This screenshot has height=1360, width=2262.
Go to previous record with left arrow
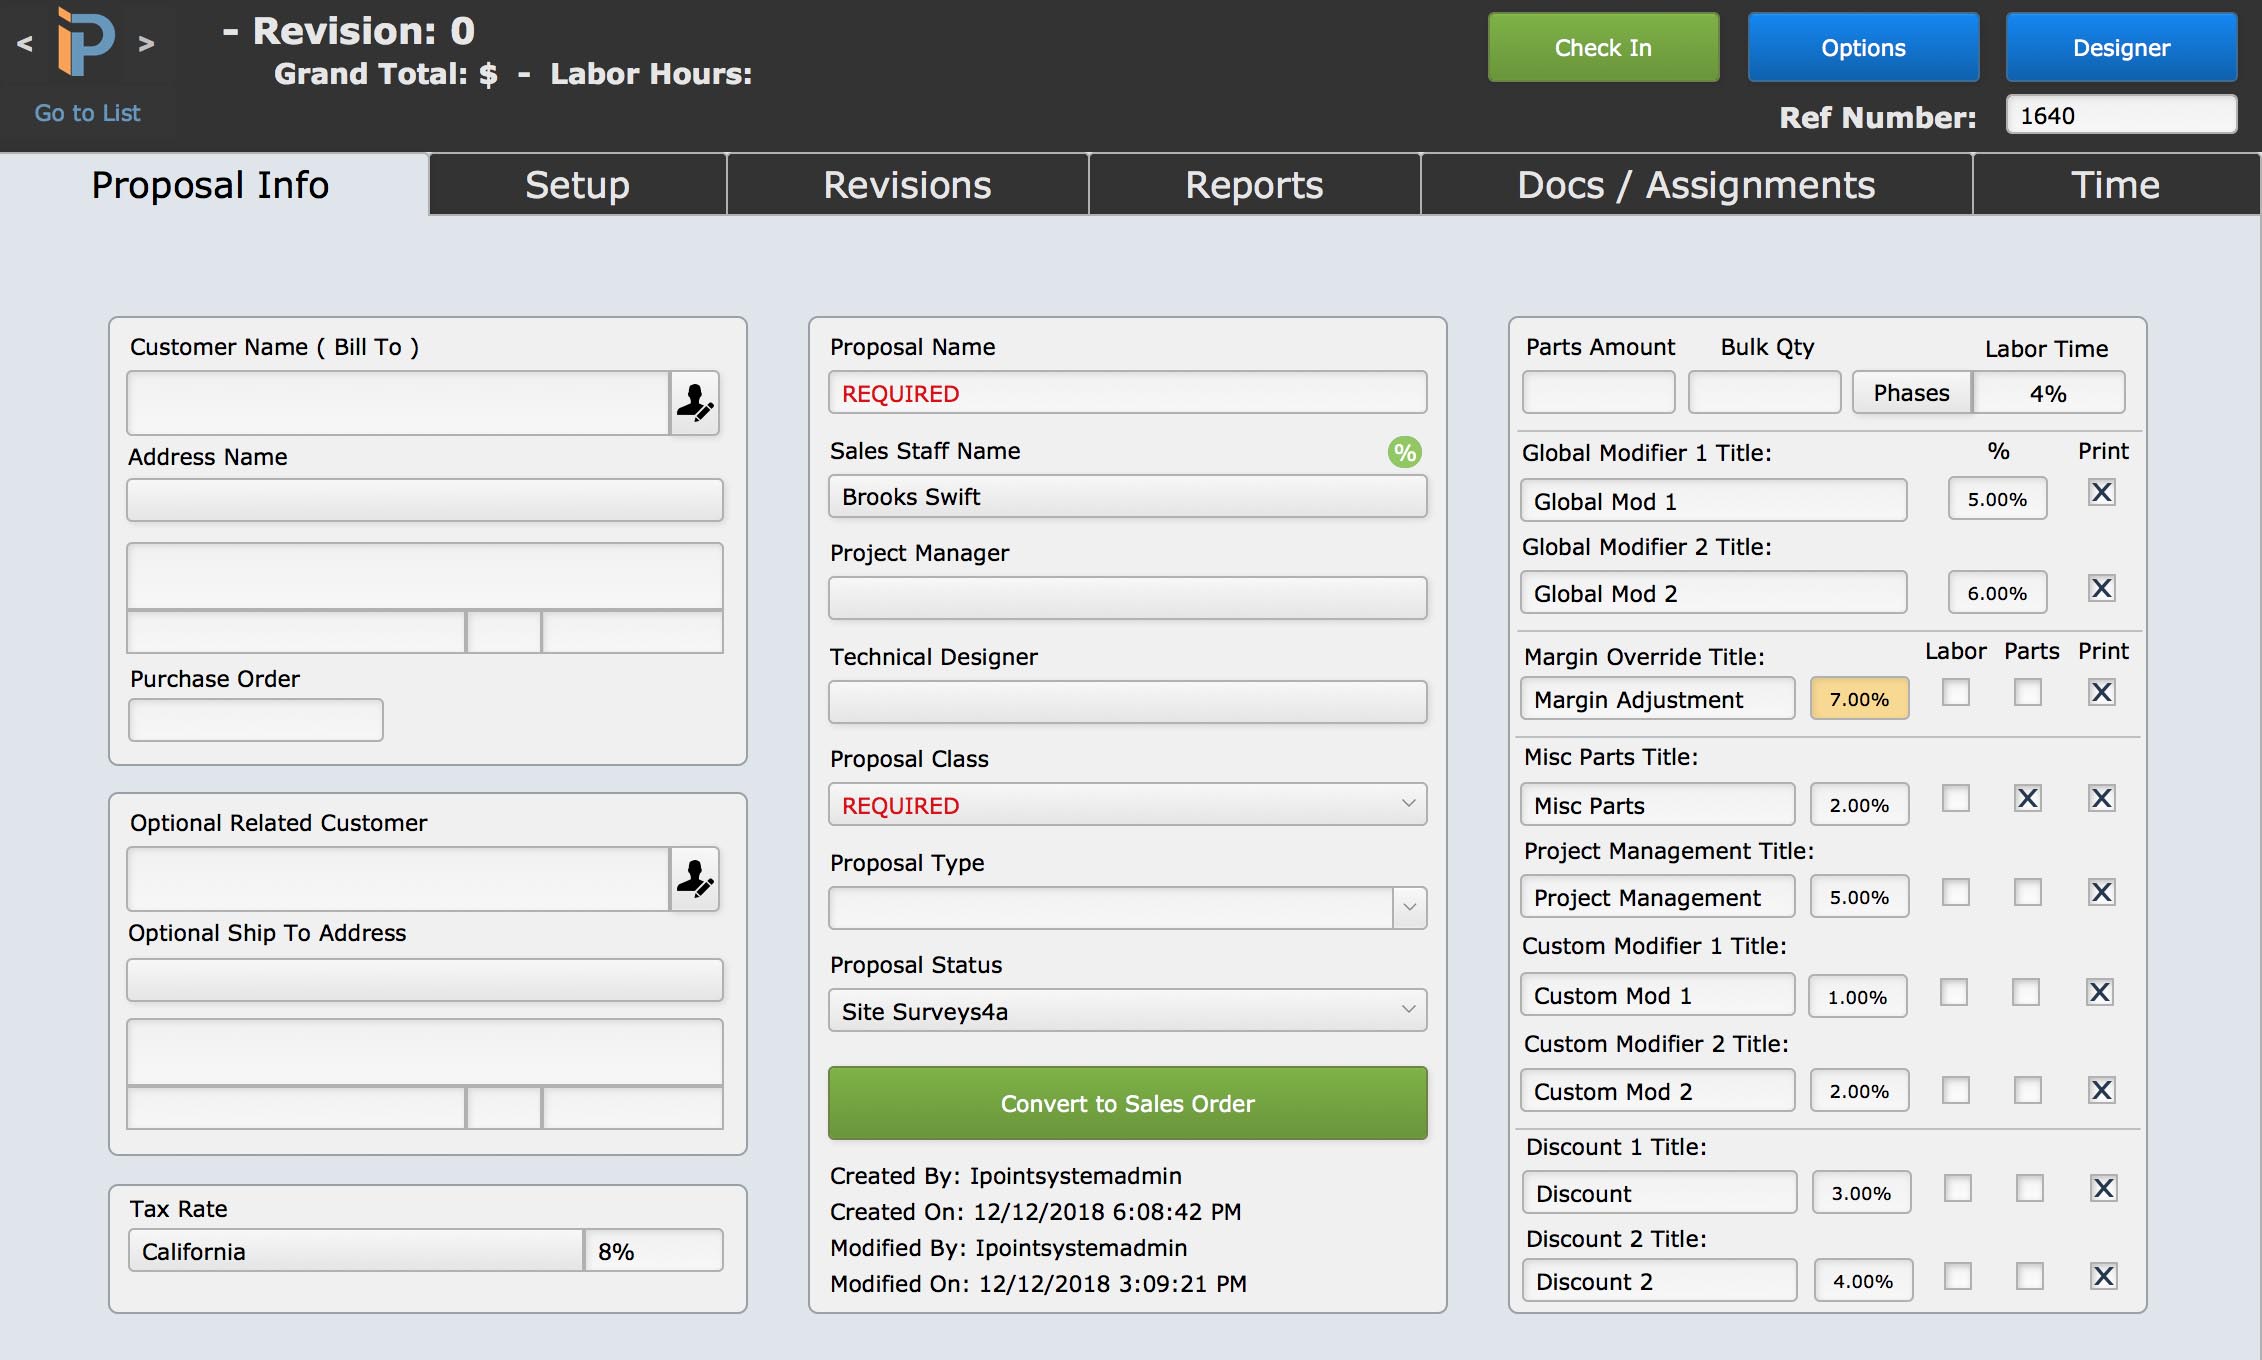[x=25, y=43]
